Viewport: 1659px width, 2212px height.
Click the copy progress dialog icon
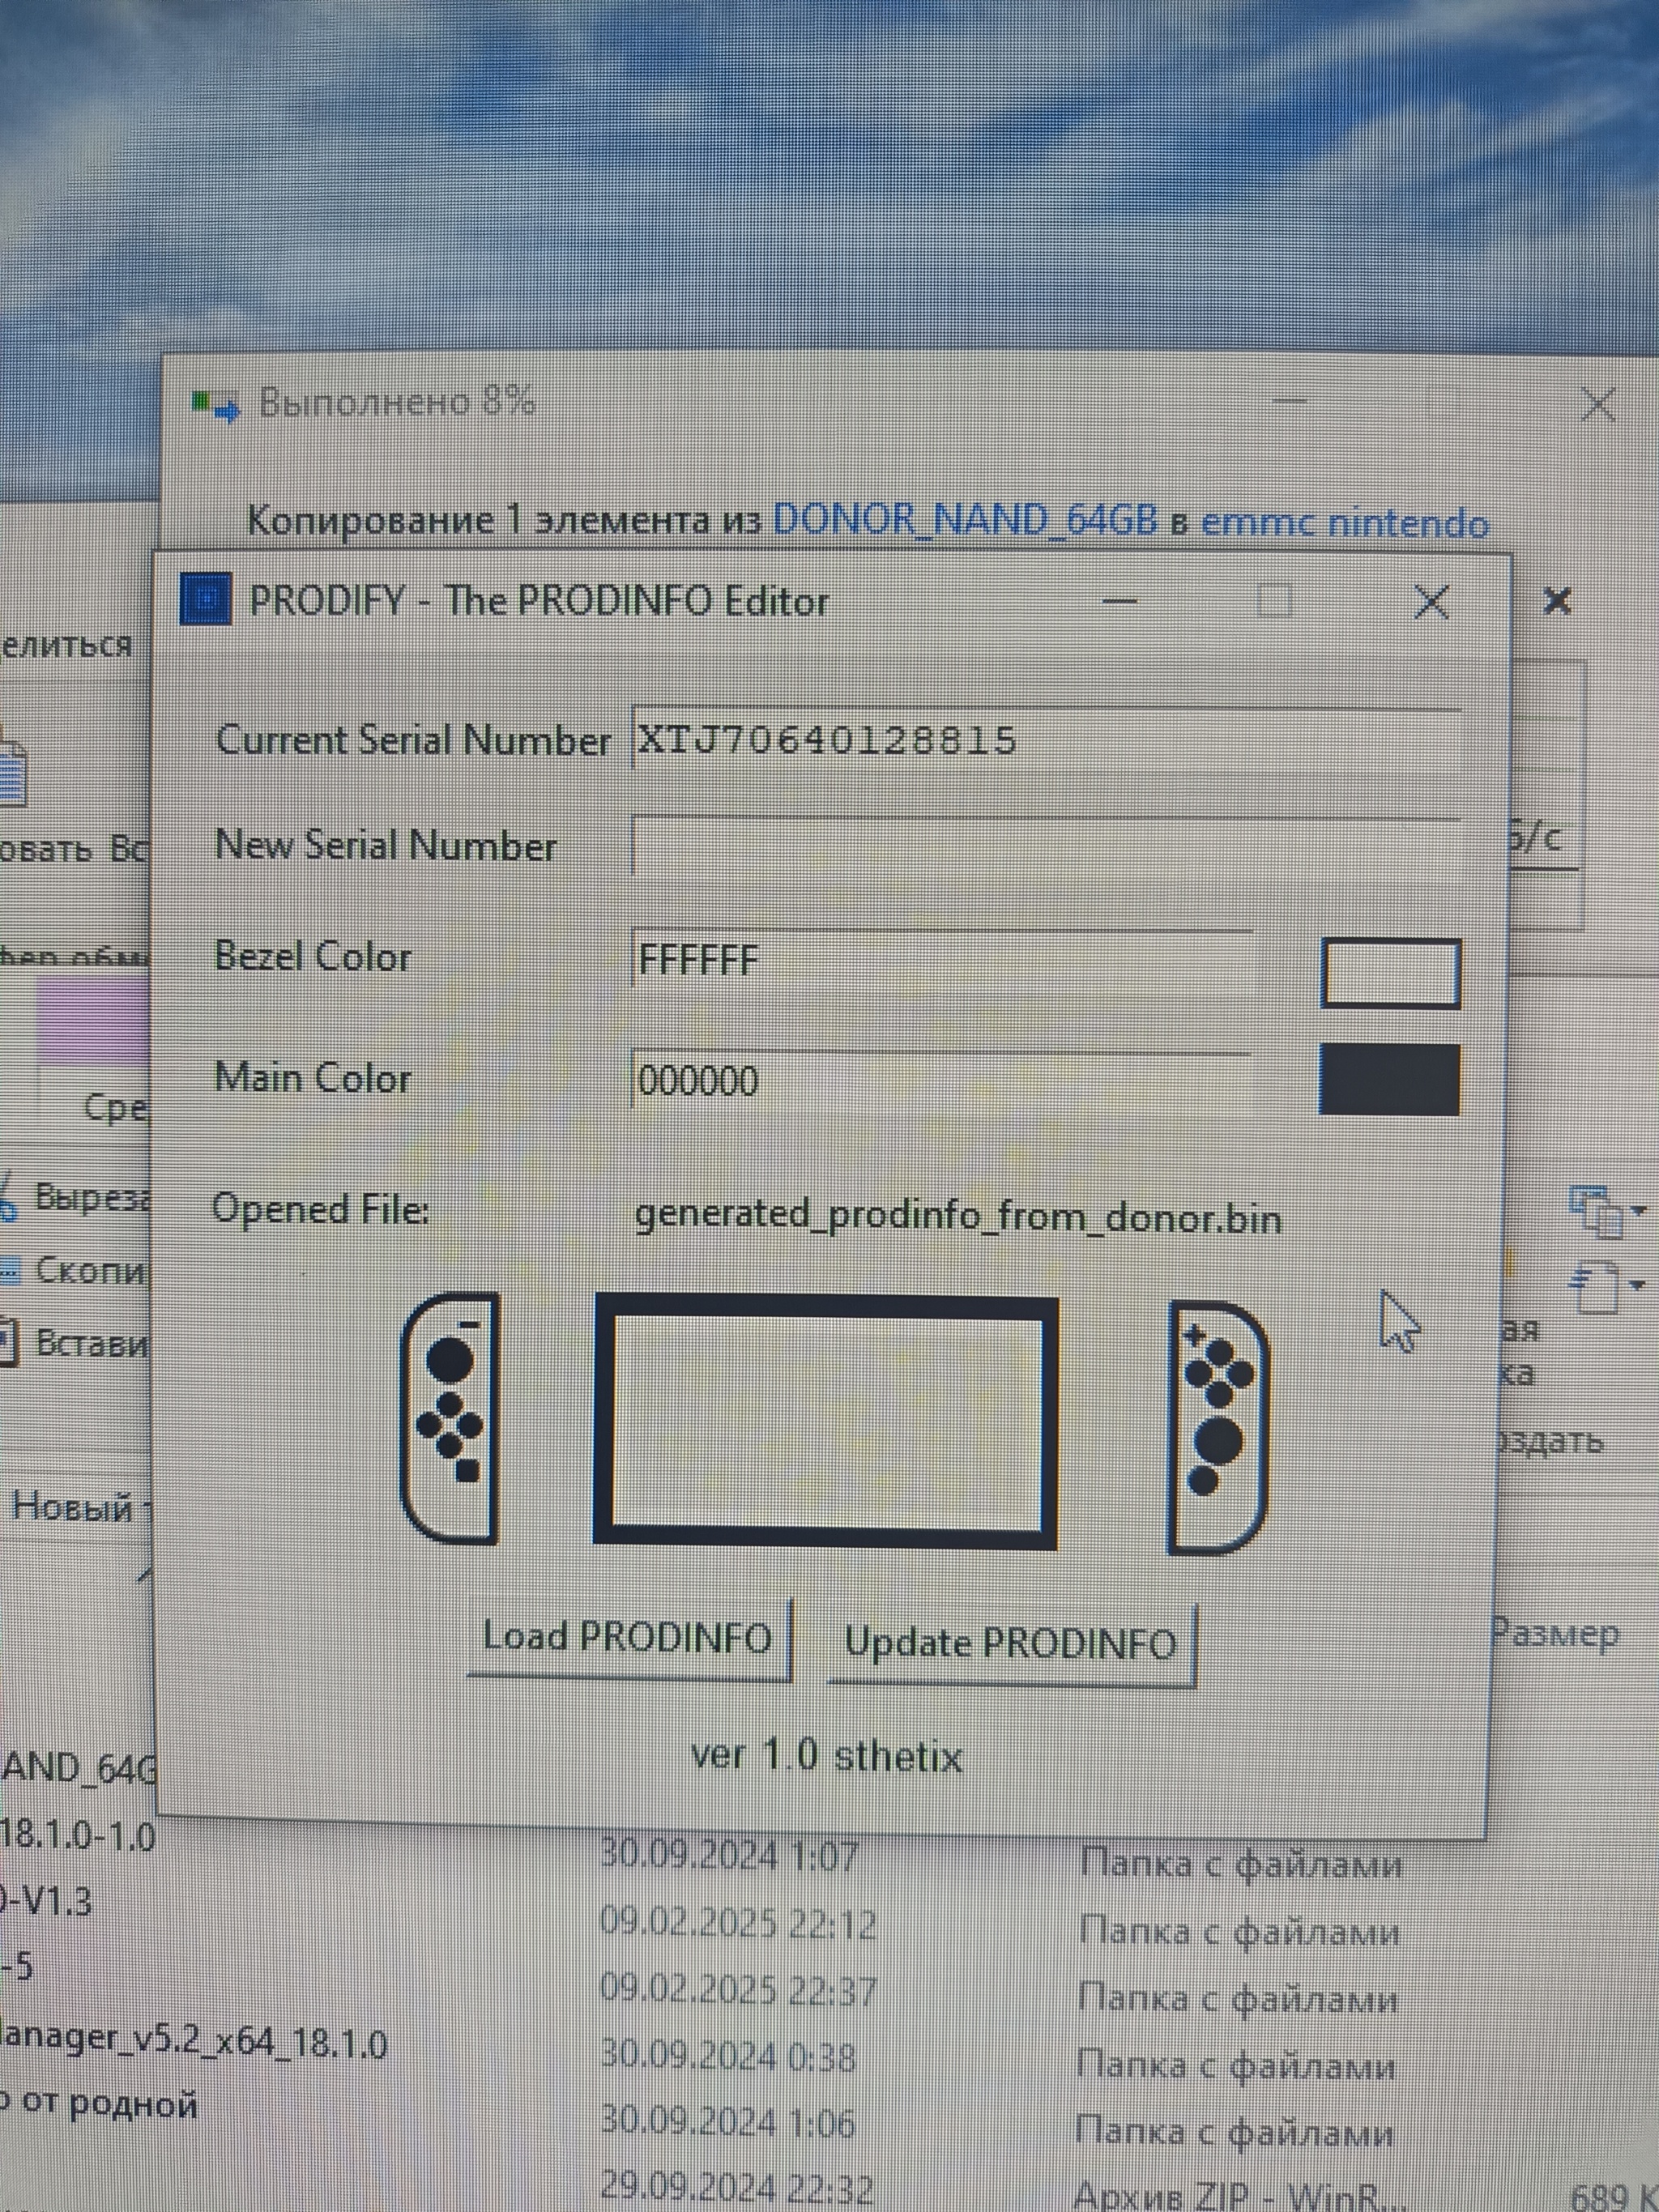(x=216, y=406)
